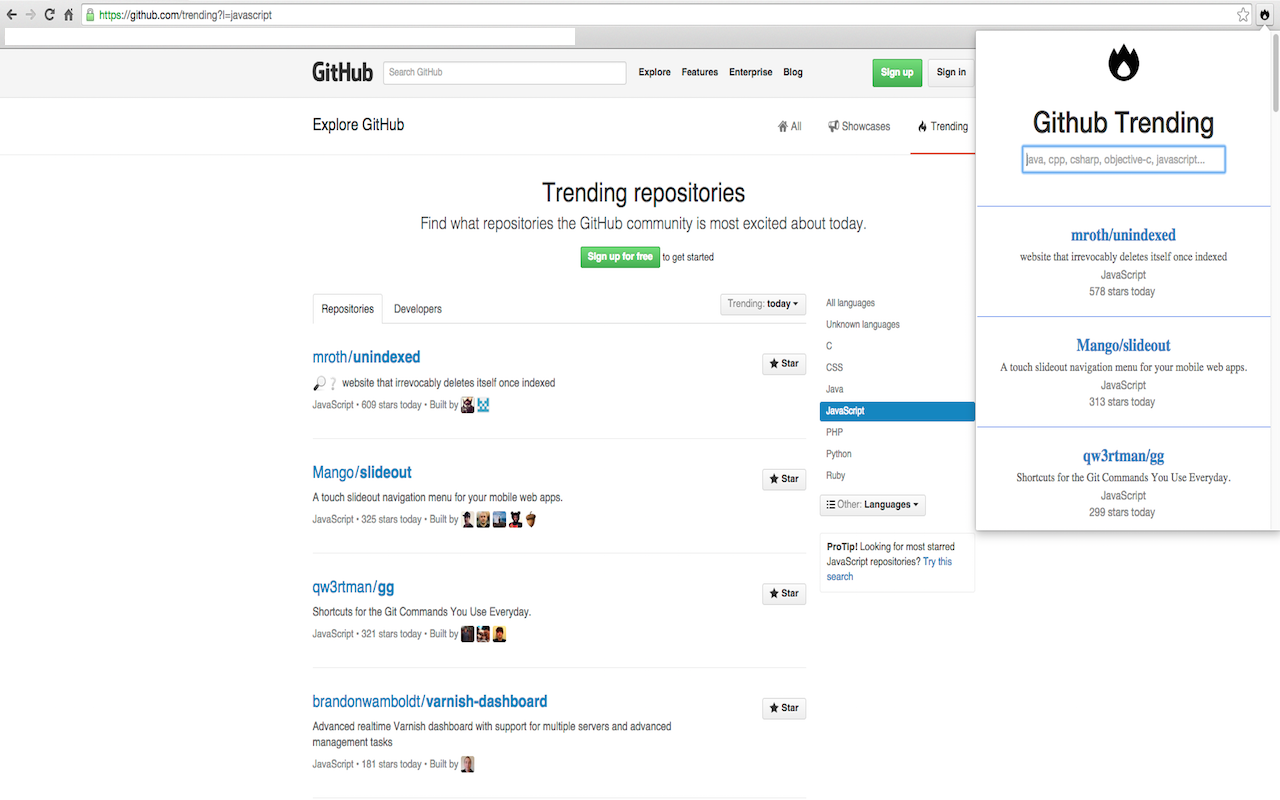
Task: Star the mroth/unindexed repository
Action: (784, 364)
